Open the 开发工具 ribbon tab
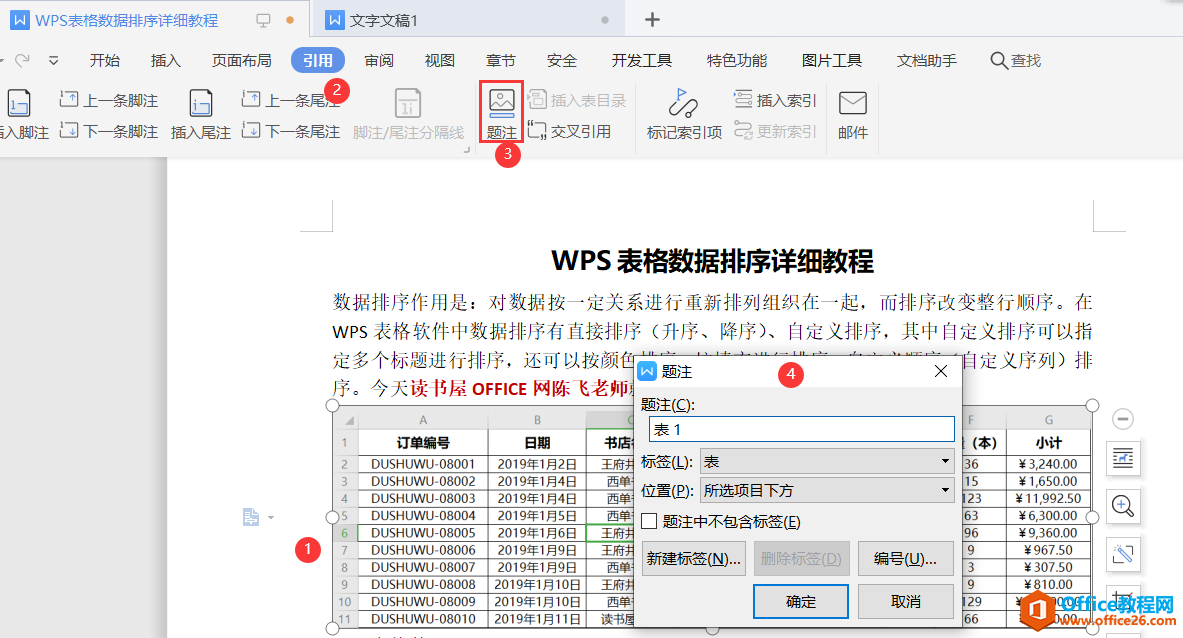Image resolution: width=1183 pixels, height=638 pixels. pos(641,60)
